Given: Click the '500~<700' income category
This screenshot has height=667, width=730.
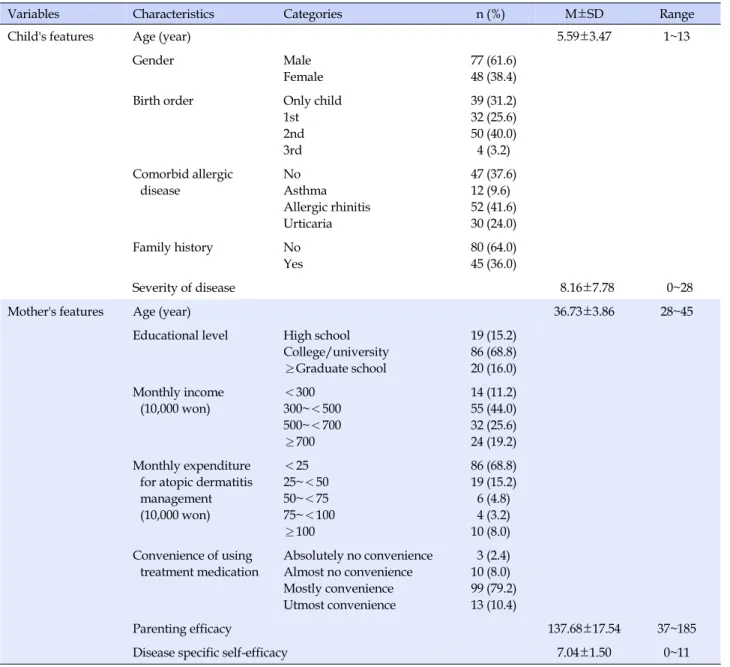Looking at the screenshot, I should pyautogui.click(x=312, y=425).
